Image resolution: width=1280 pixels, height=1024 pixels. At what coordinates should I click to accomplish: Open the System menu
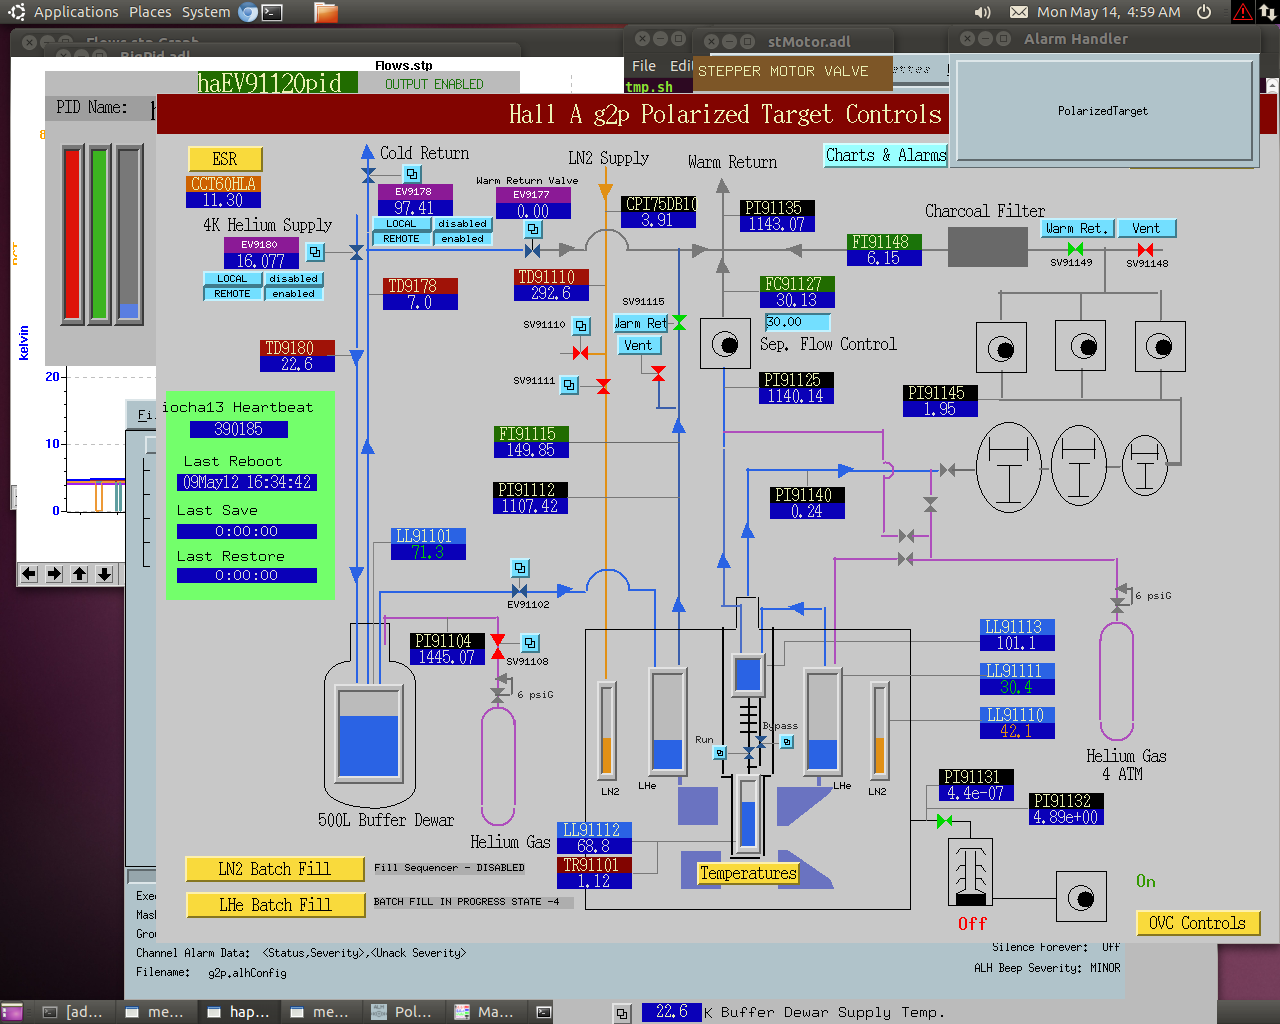[x=206, y=12]
